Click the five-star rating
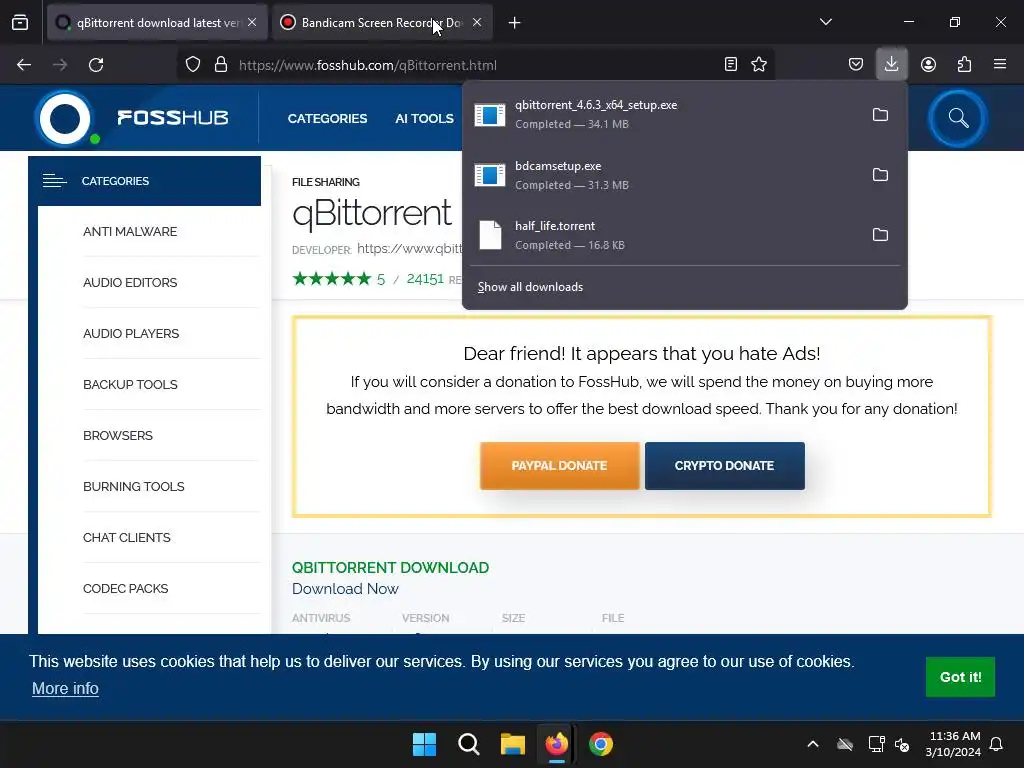Image resolution: width=1024 pixels, height=768 pixels. tap(332, 279)
